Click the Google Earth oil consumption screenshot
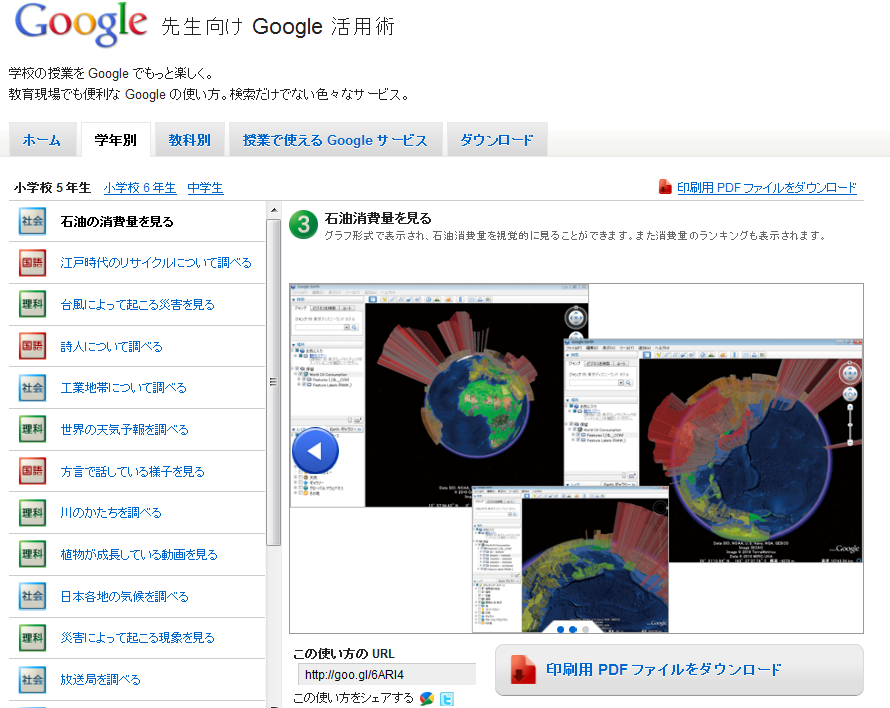890x708 pixels. 576,458
